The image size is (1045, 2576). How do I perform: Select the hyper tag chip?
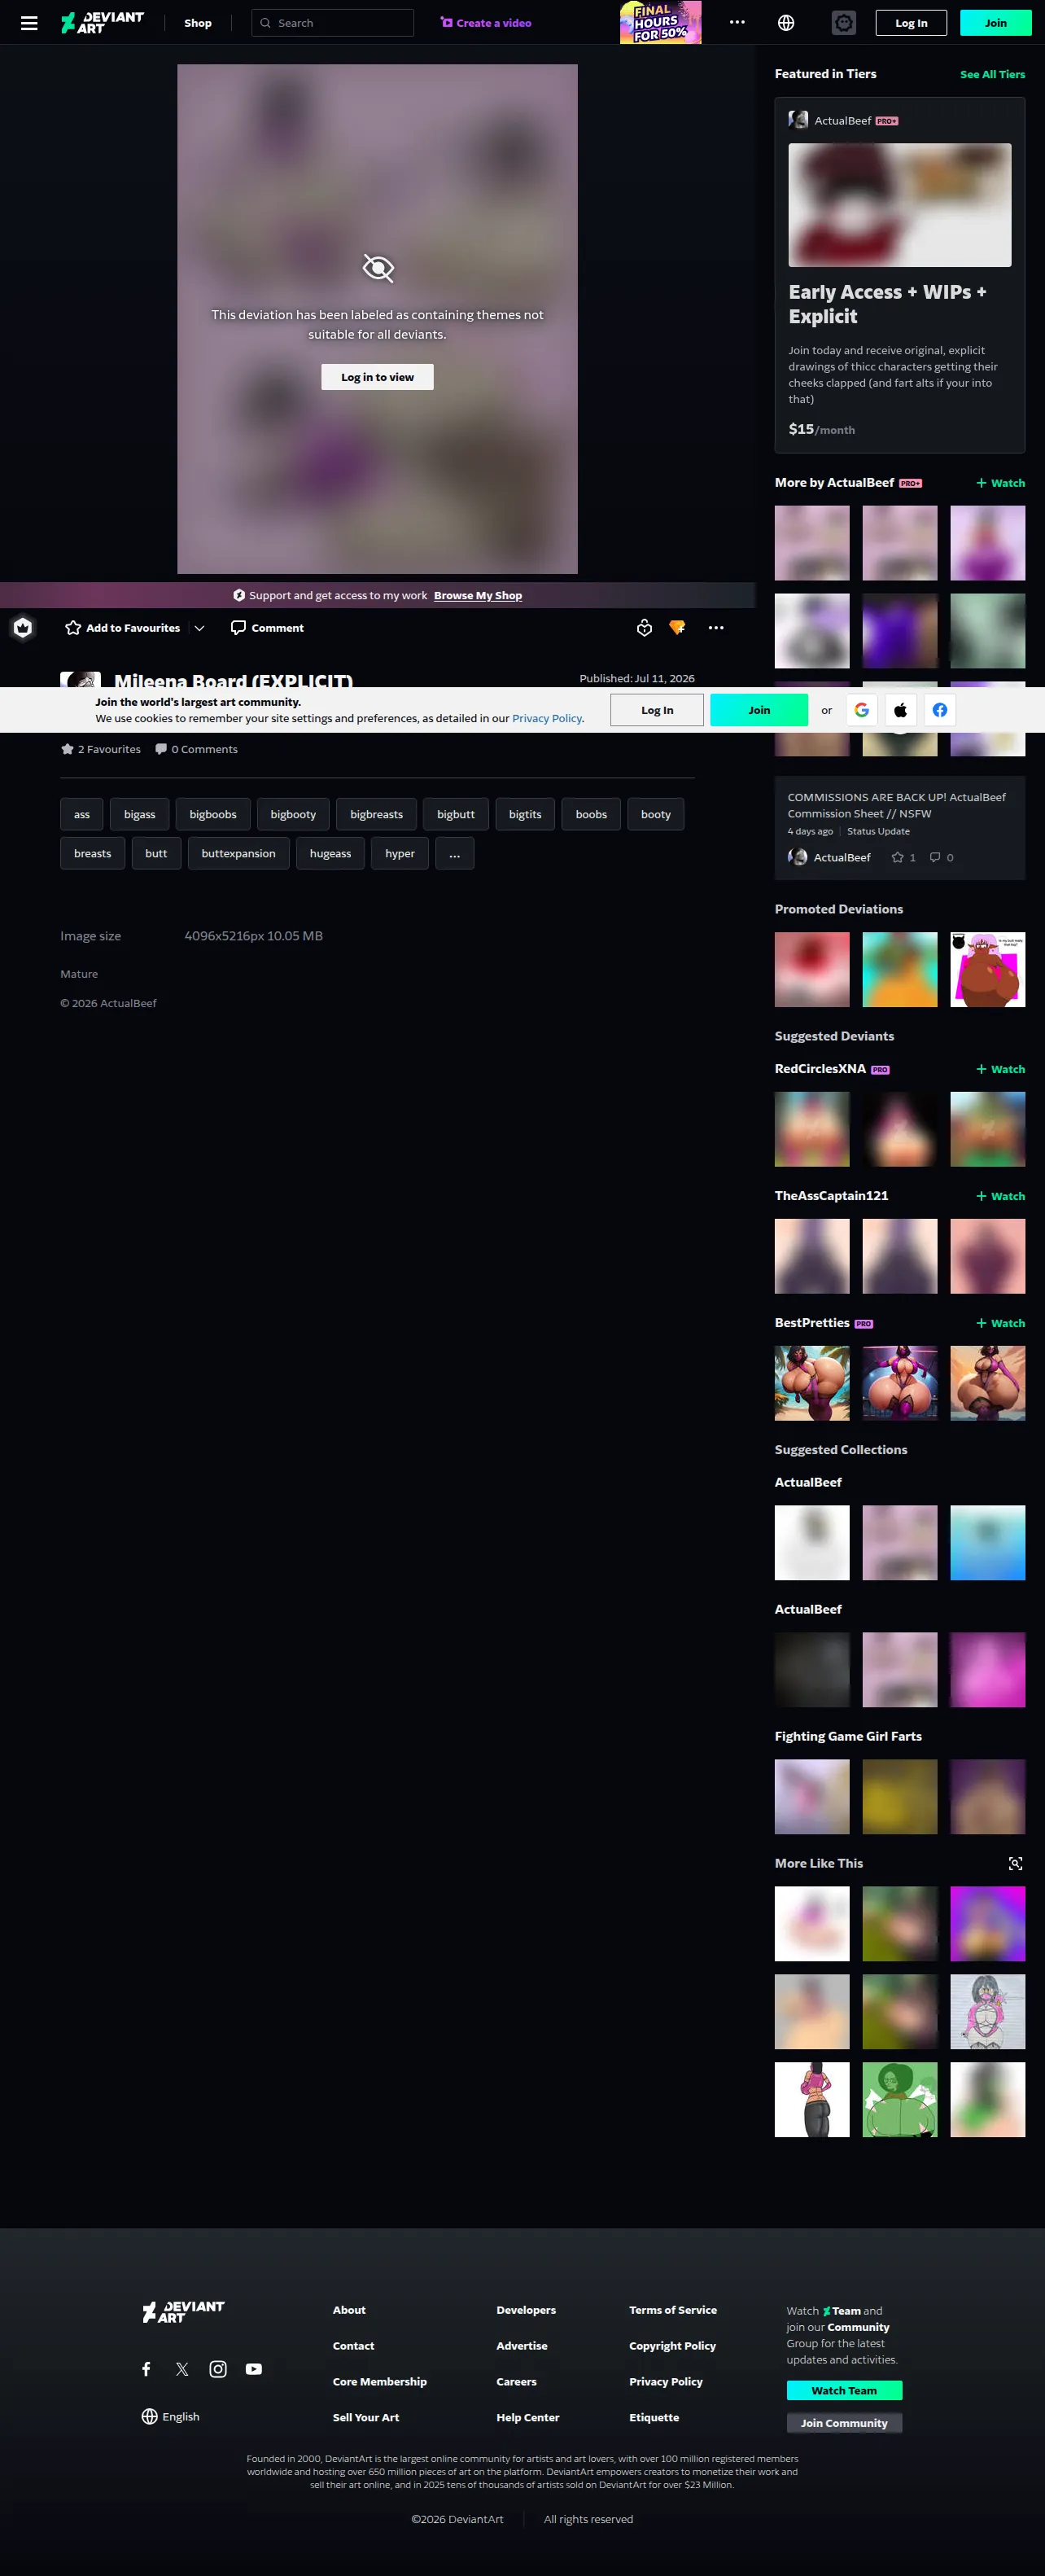[400, 854]
